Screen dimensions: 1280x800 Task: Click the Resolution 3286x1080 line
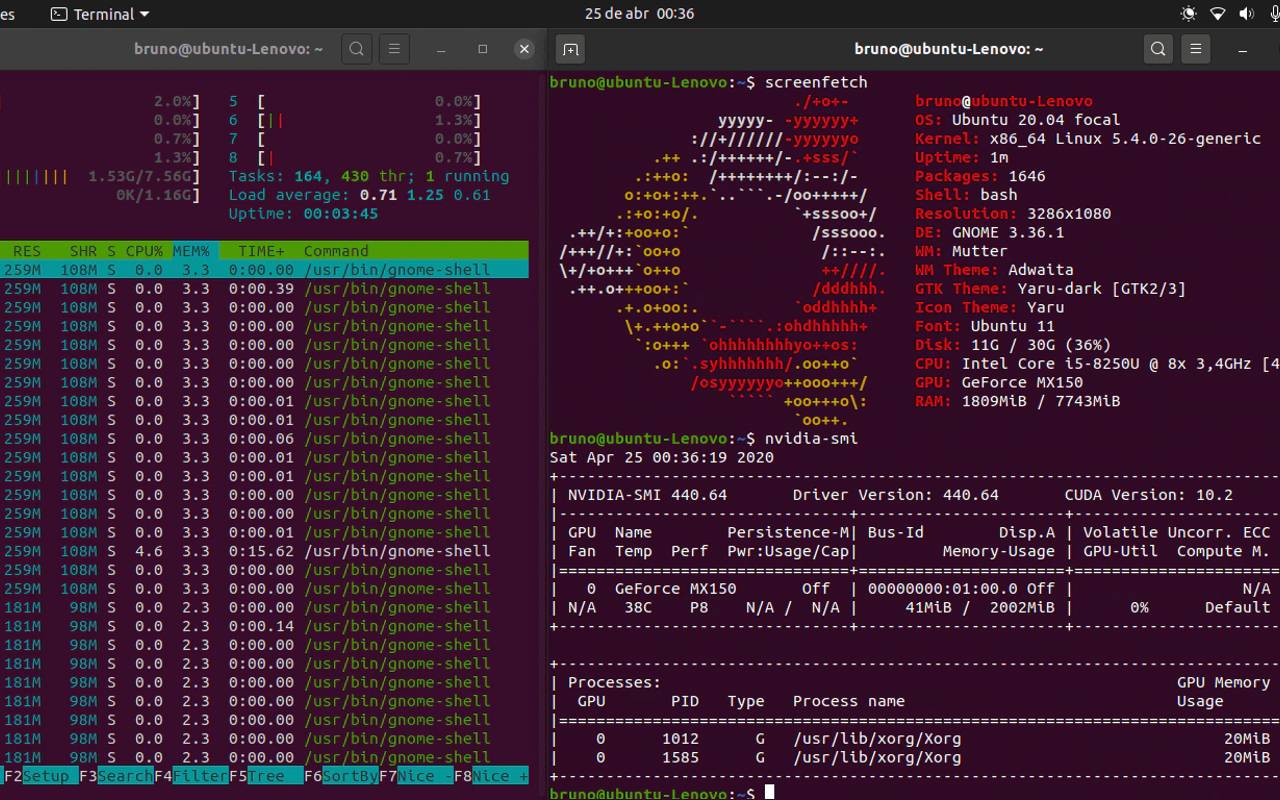[1013, 214]
